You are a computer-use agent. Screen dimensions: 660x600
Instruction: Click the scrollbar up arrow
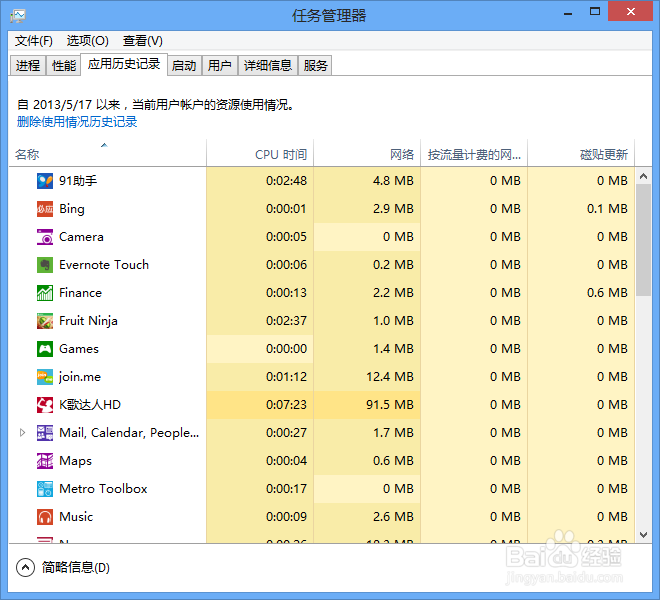tap(643, 176)
